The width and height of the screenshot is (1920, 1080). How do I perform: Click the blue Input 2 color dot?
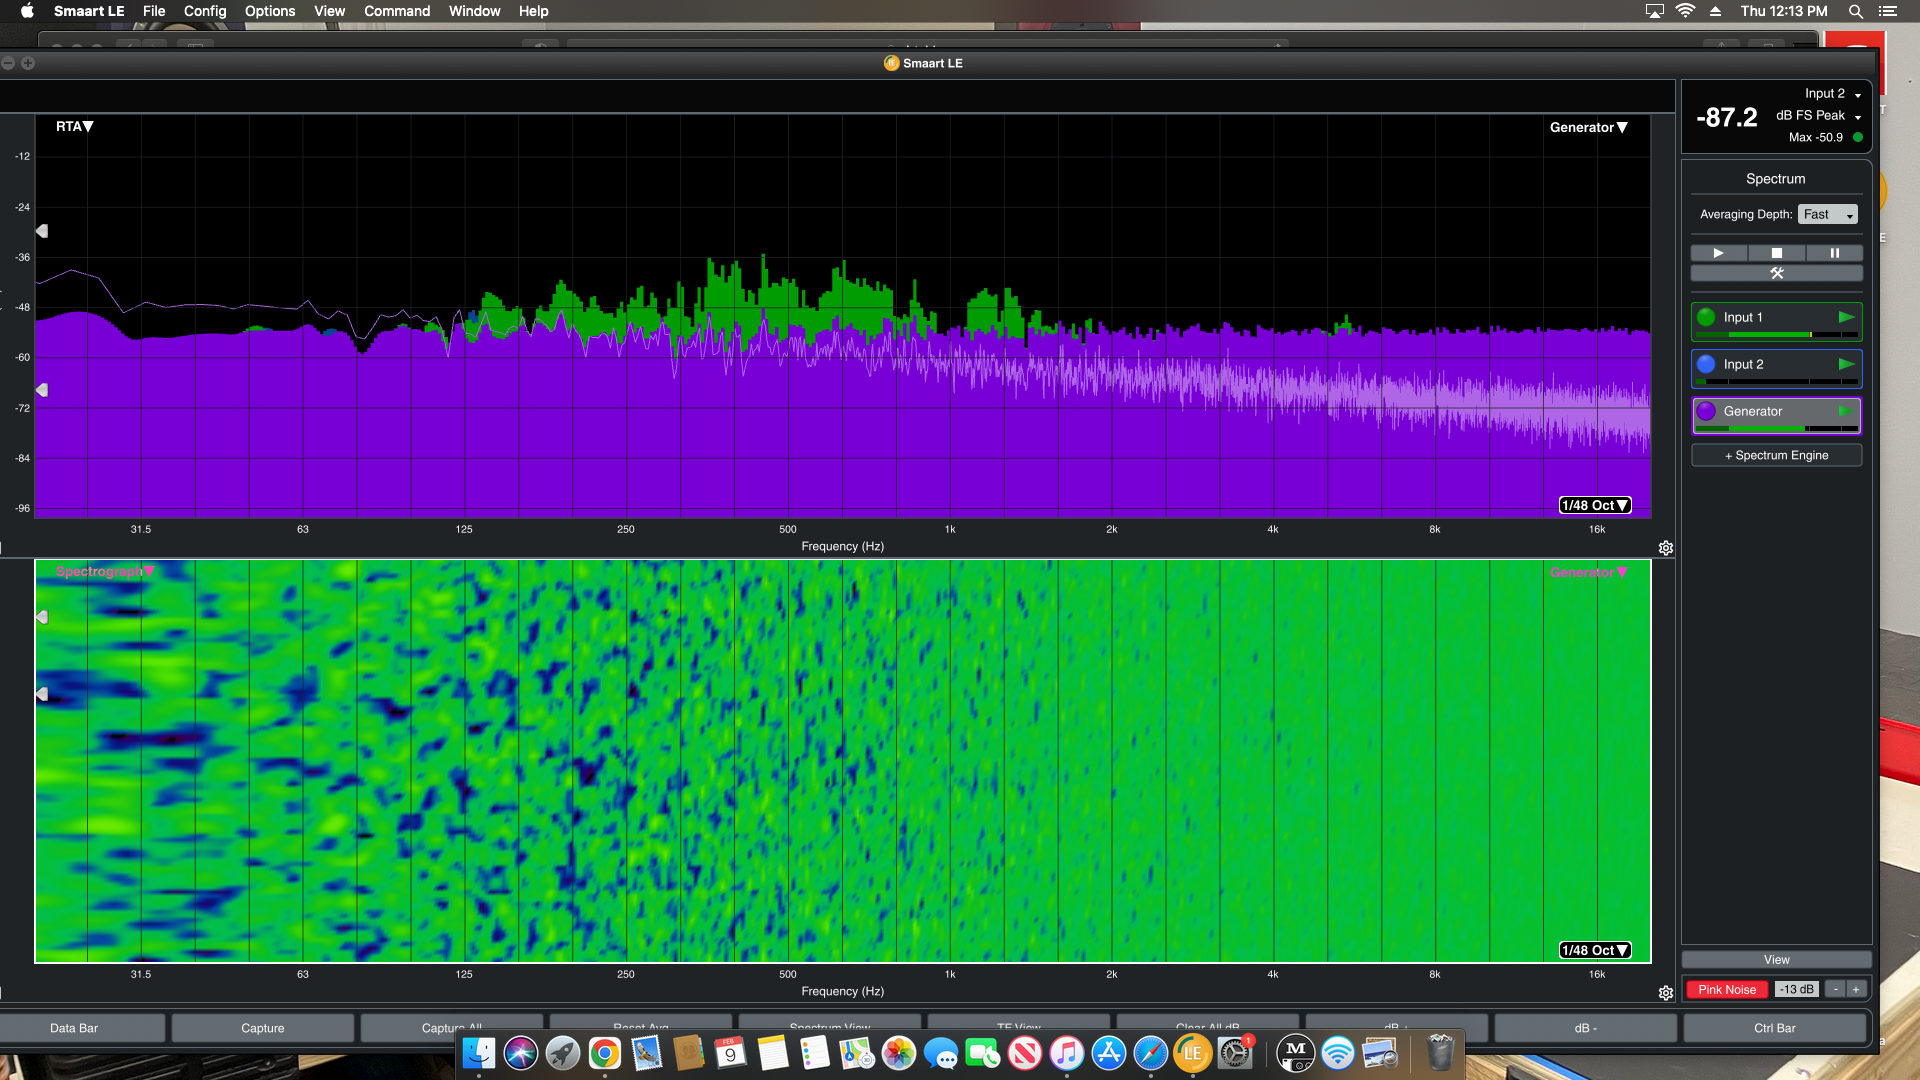point(1706,364)
